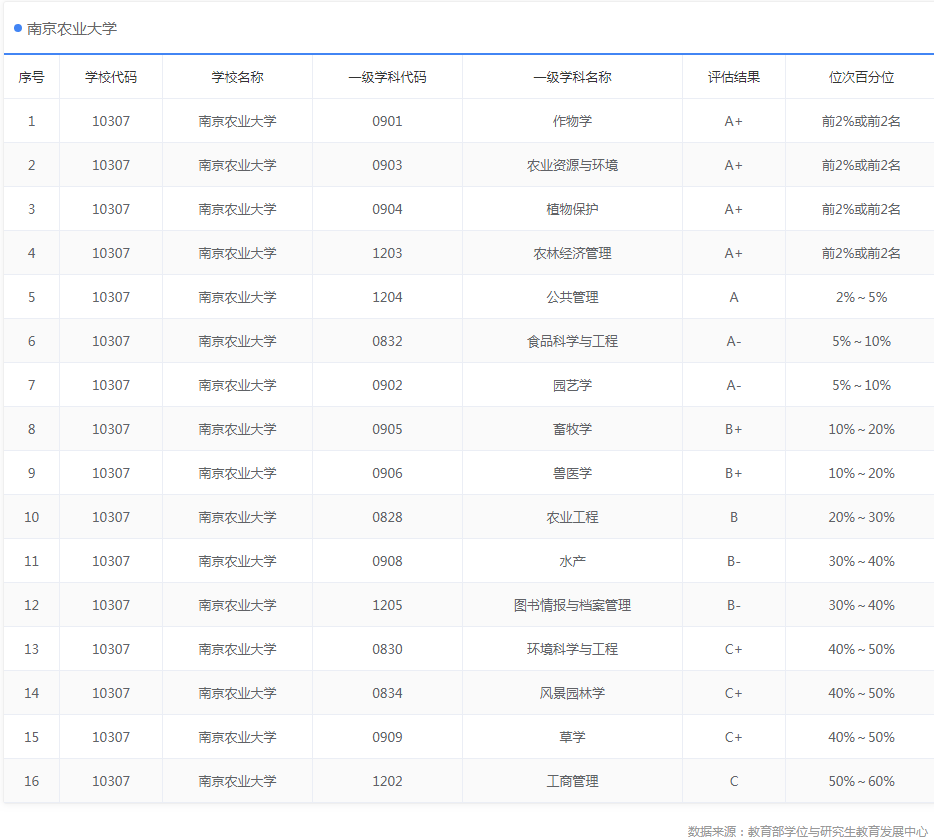Screen dimensions: 934x840
Task: Select subject code 0832 for 食品科学与工程
Action: click(387, 341)
